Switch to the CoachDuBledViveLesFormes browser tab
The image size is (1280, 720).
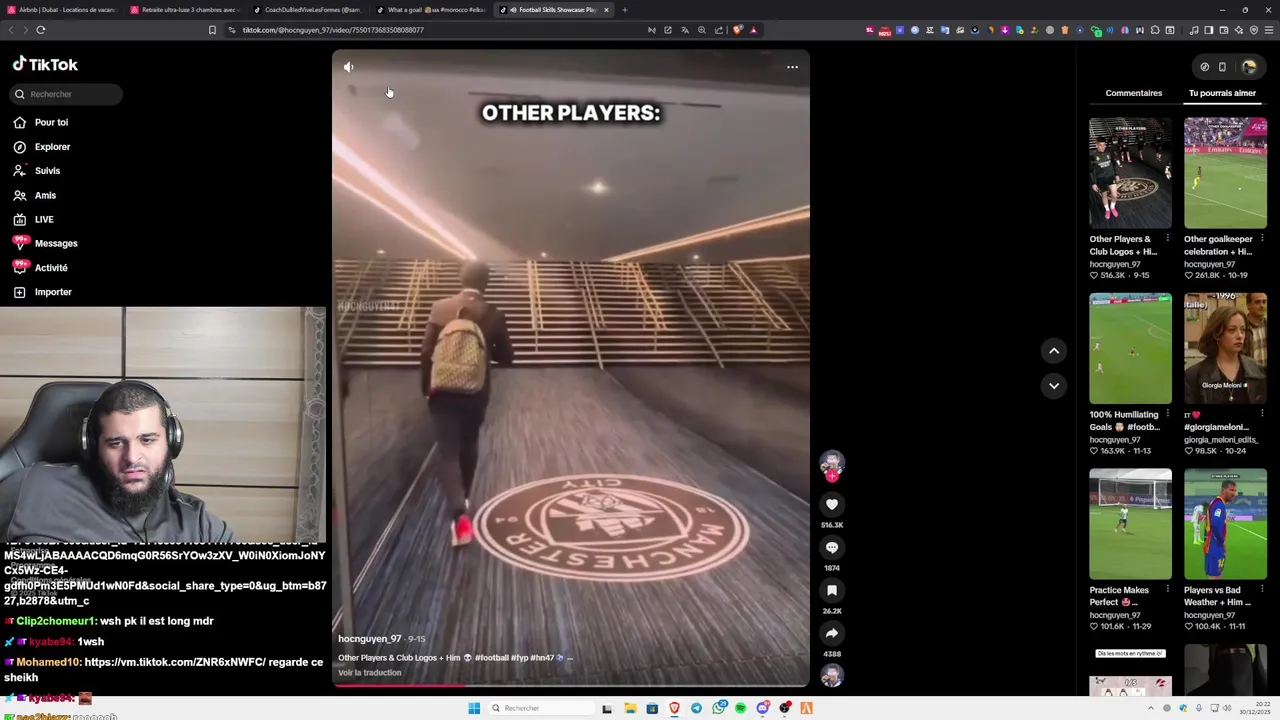click(x=309, y=10)
